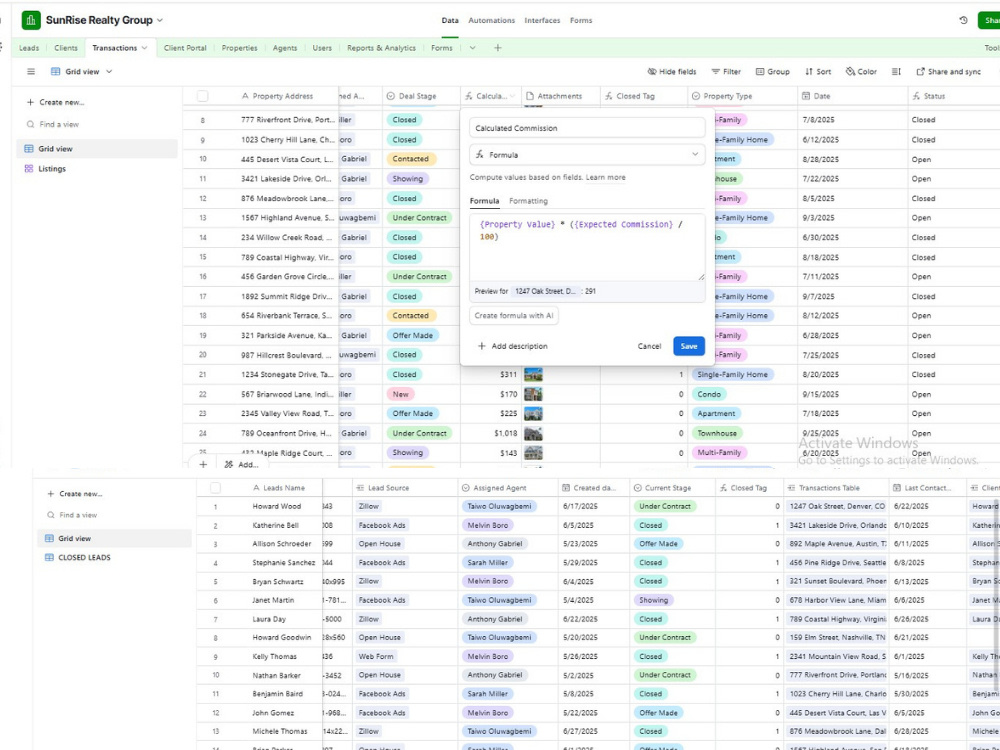Click the plus icon to add a table

click(497, 48)
